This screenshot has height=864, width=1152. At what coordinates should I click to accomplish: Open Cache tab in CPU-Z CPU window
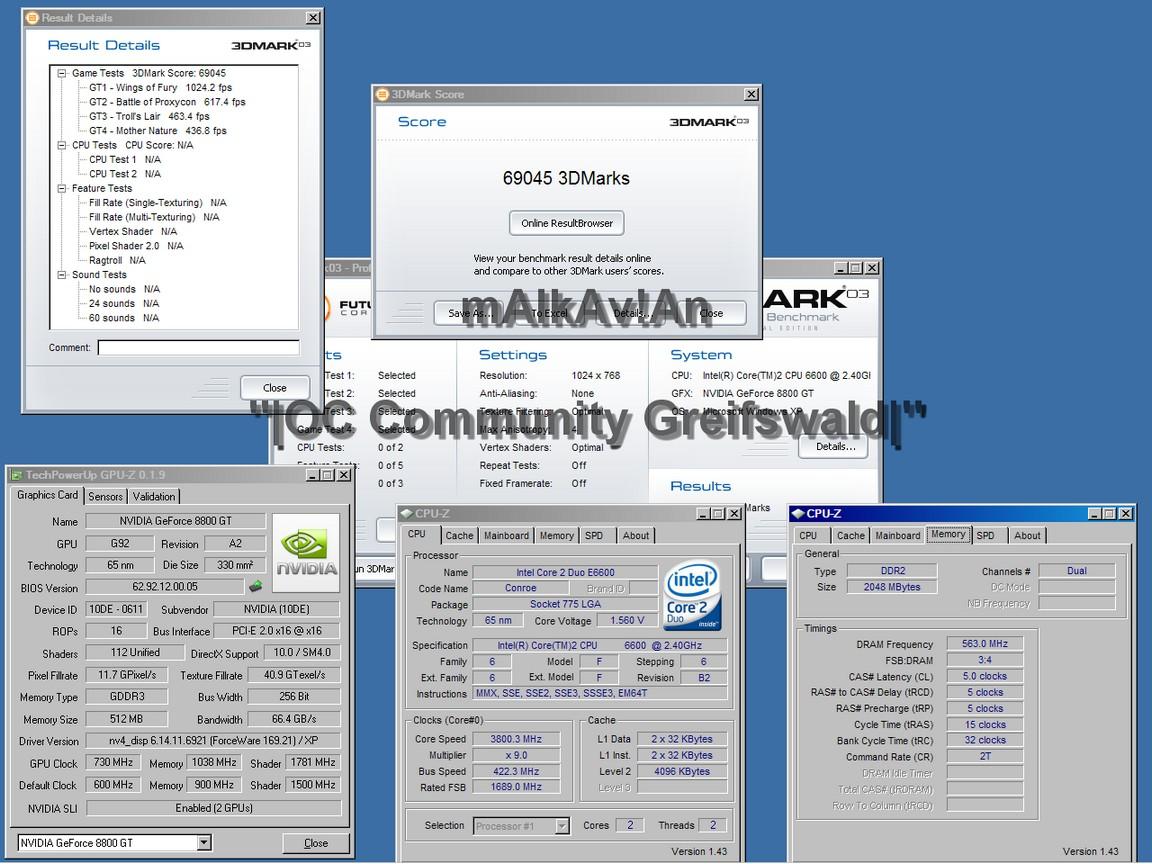[x=459, y=536]
